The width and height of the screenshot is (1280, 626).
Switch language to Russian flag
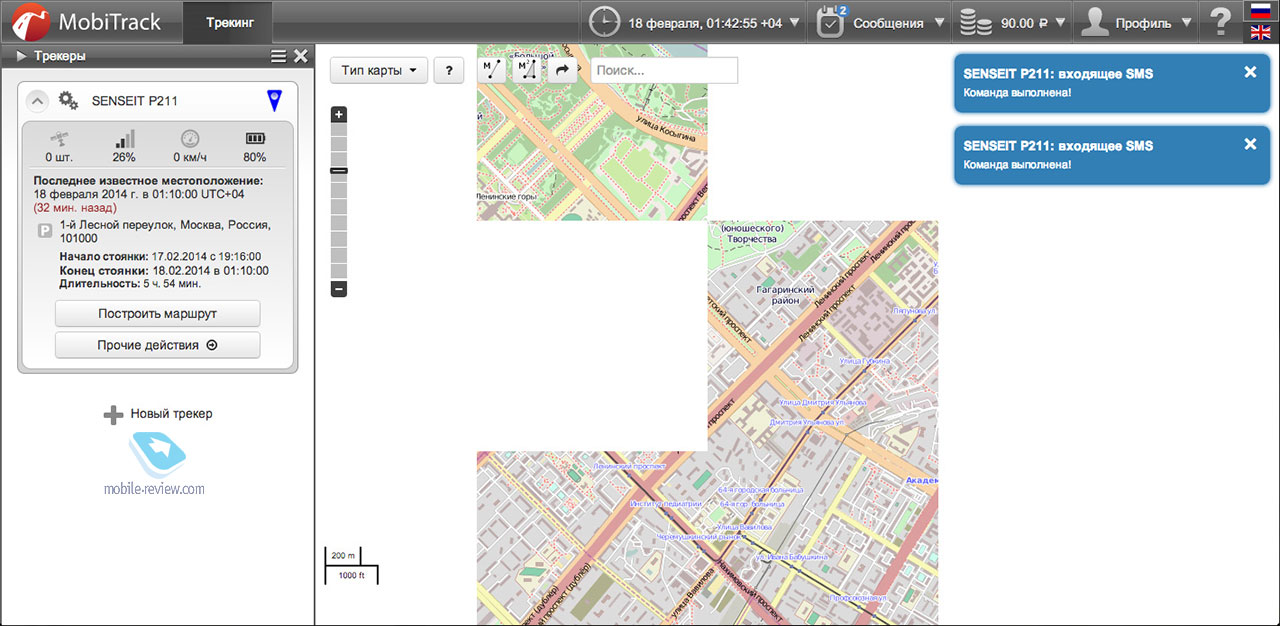coord(1261,11)
